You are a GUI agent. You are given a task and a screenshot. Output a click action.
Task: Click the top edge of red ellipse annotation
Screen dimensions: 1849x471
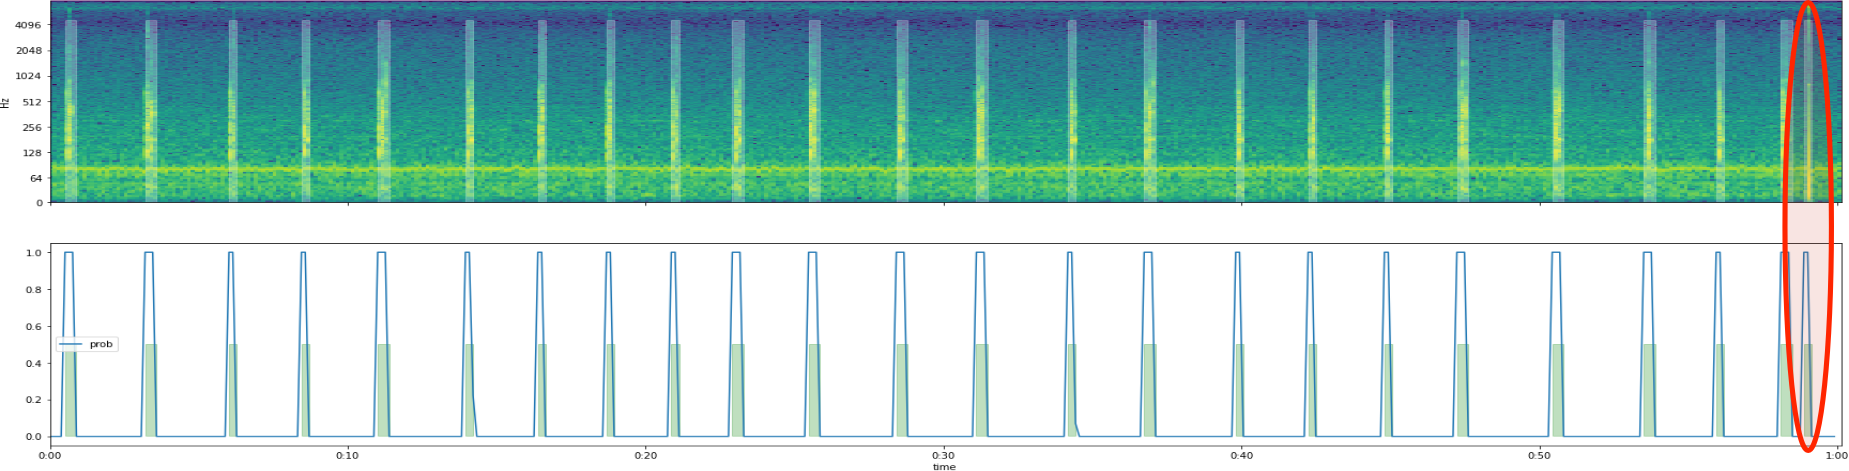1808,3
